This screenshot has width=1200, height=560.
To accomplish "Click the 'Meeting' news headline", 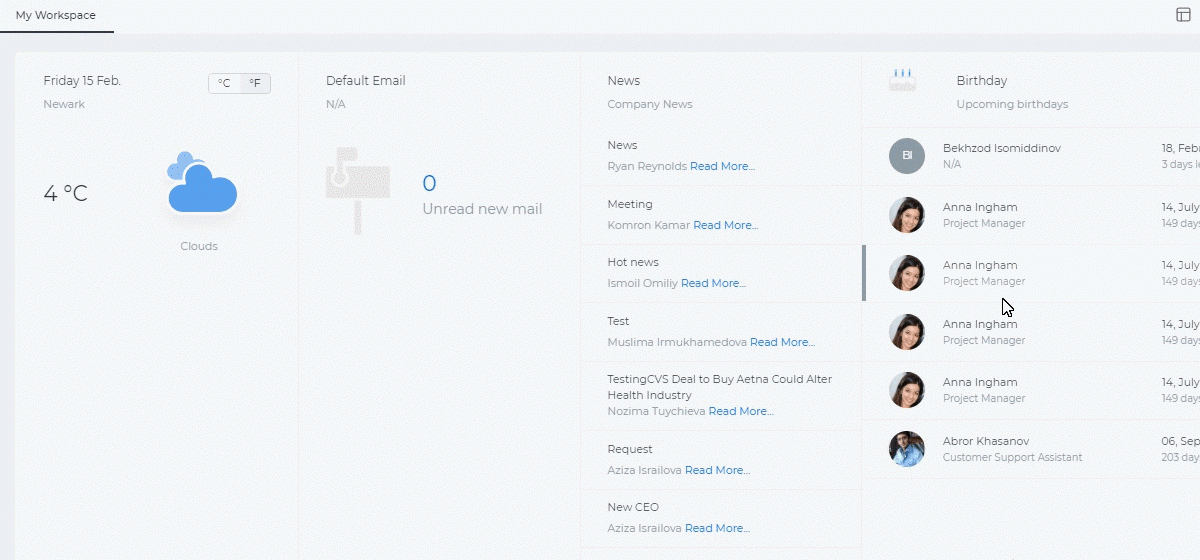I will click(x=630, y=204).
